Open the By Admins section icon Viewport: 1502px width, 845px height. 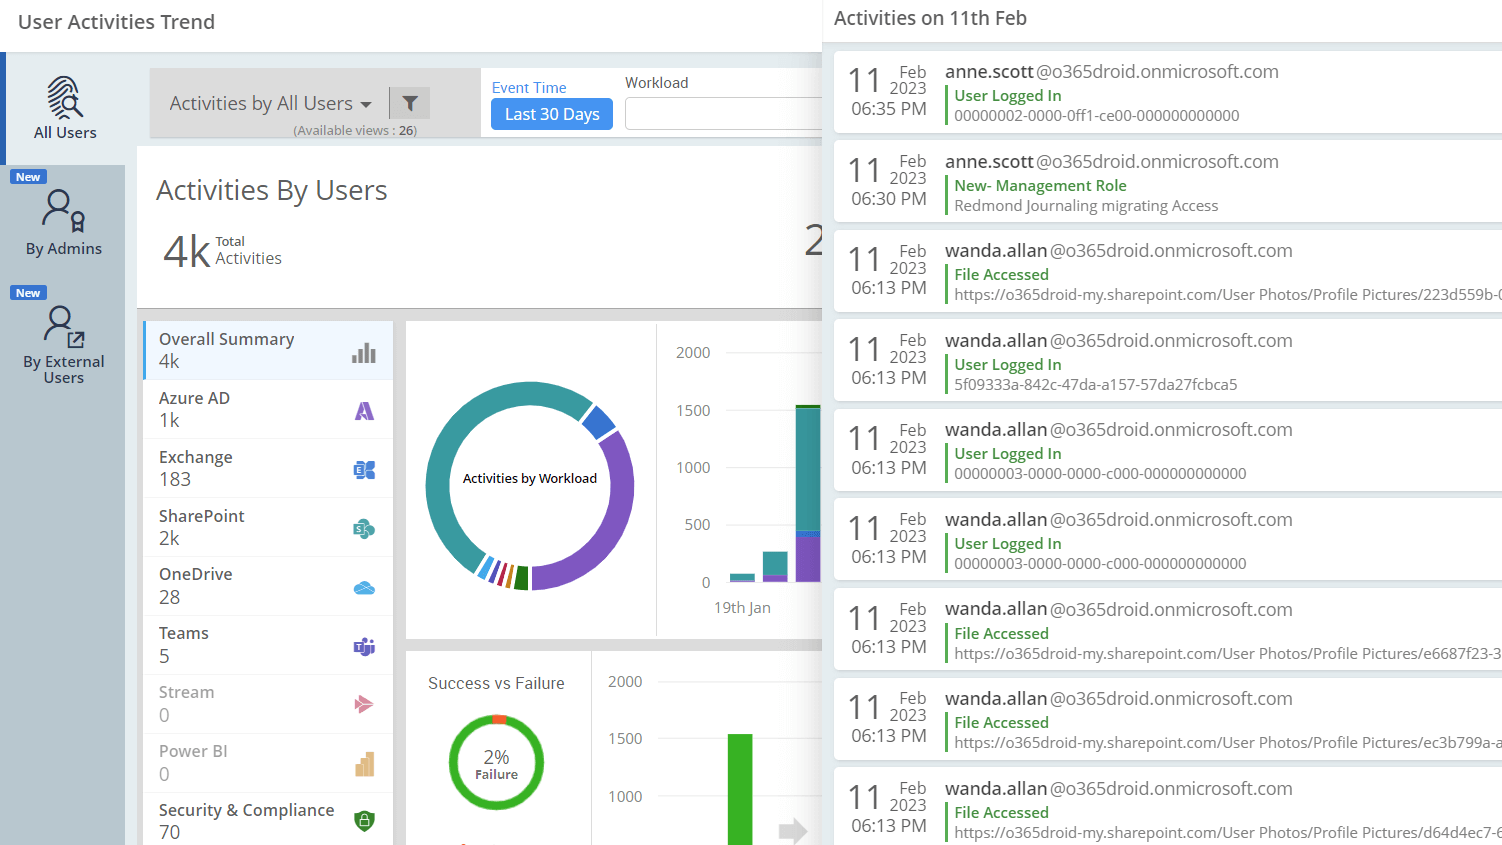[64, 213]
